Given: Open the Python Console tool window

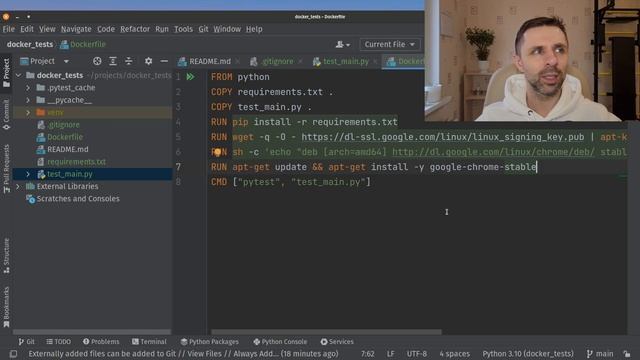Looking at the screenshot, I should pyautogui.click(x=280, y=342).
